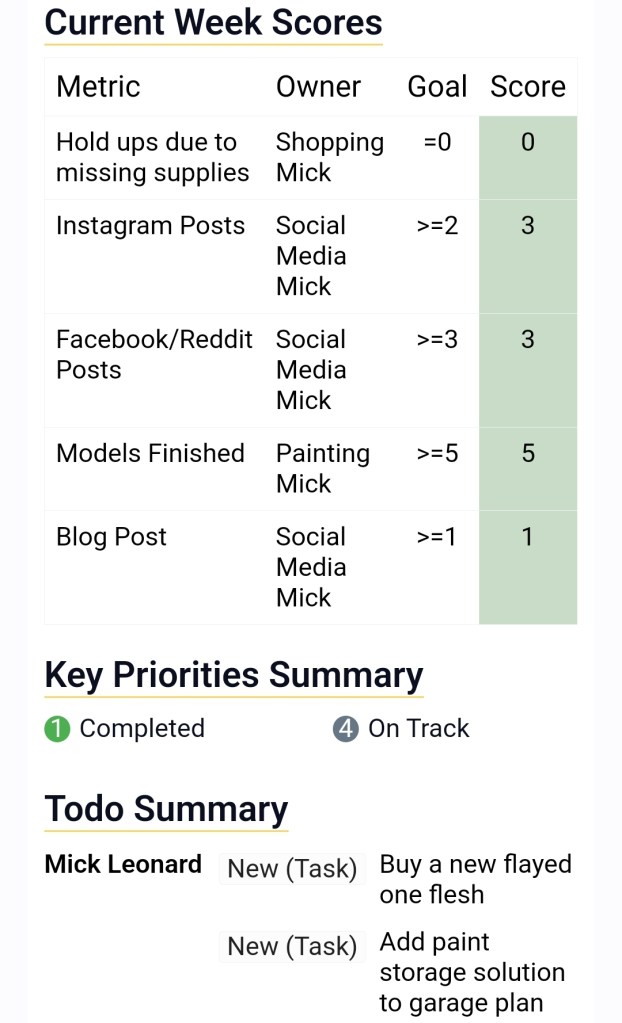Viewport: 622px width, 1023px height.
Task: Click the green Completed count badge
Action: coord(58,729)
